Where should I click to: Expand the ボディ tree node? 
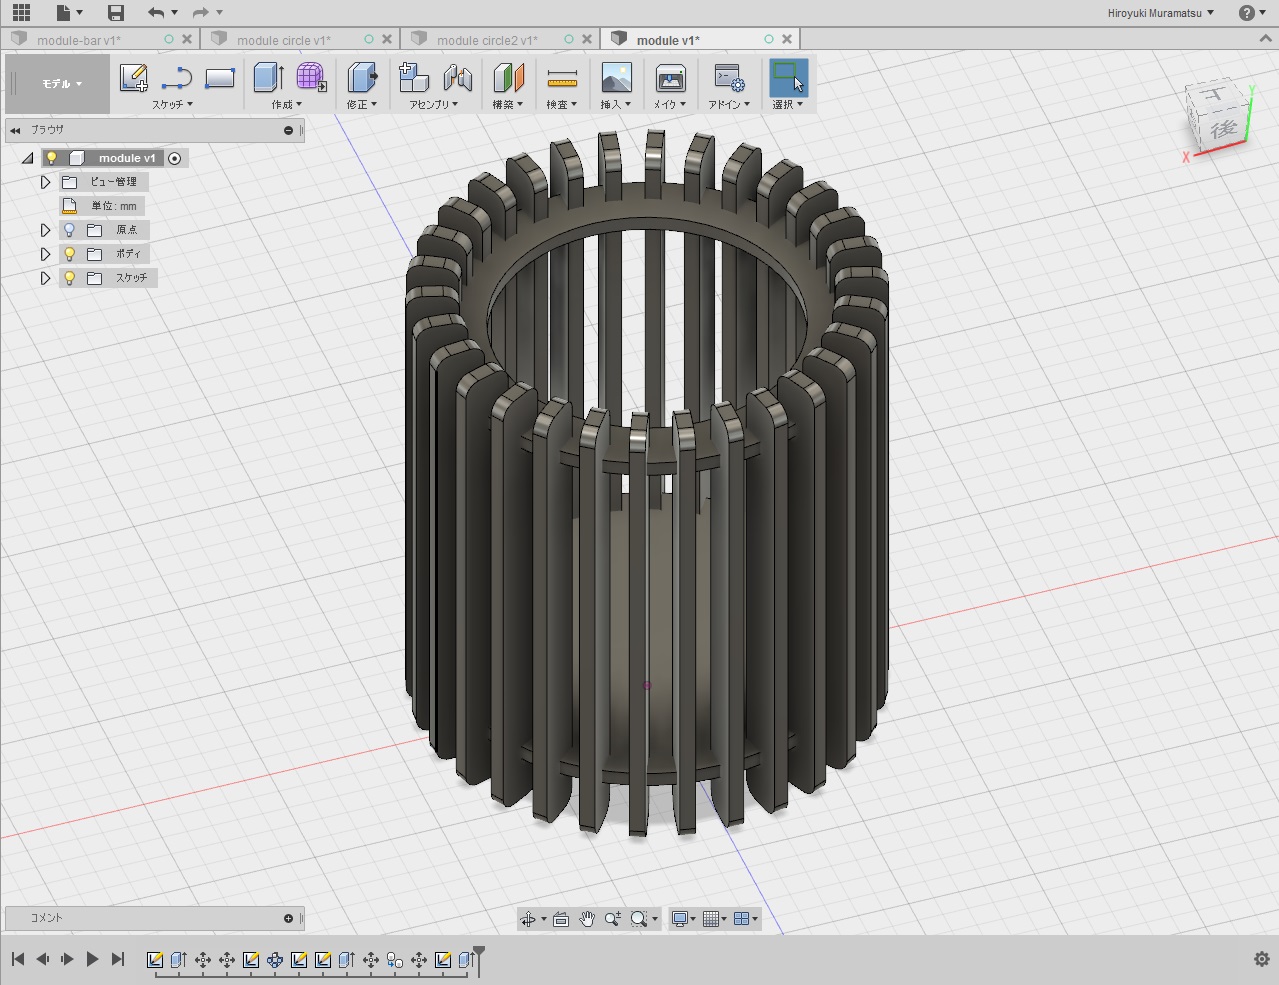pyautogui.click(x=45, y=254)
